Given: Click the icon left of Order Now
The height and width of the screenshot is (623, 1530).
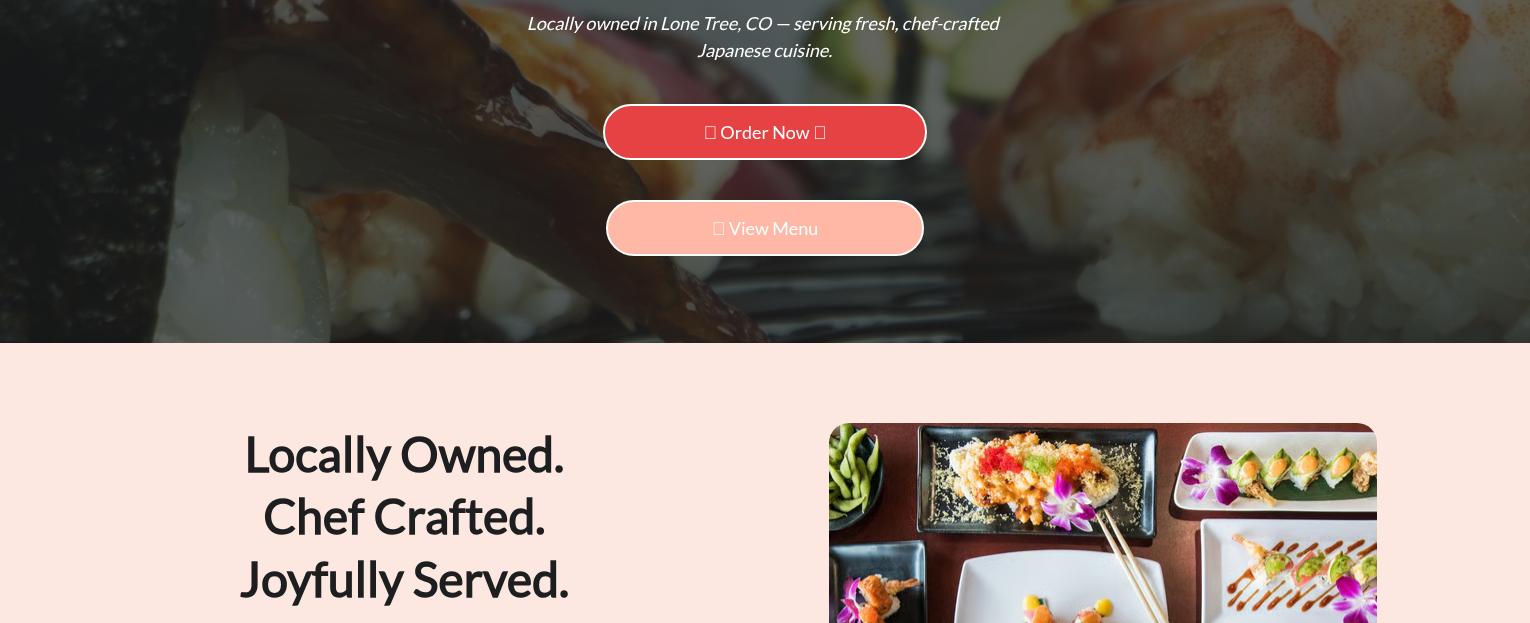Looking at the screenshot, I should 710,132.
